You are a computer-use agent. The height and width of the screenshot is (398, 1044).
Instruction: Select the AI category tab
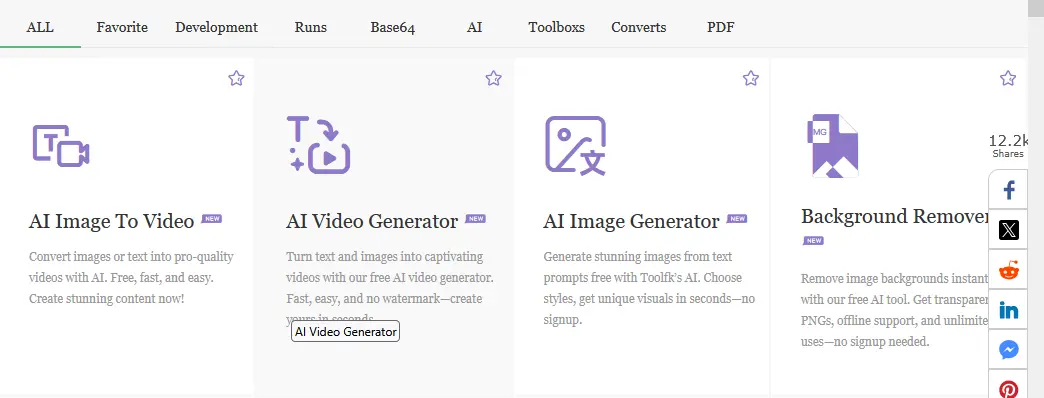pos(475,27)
